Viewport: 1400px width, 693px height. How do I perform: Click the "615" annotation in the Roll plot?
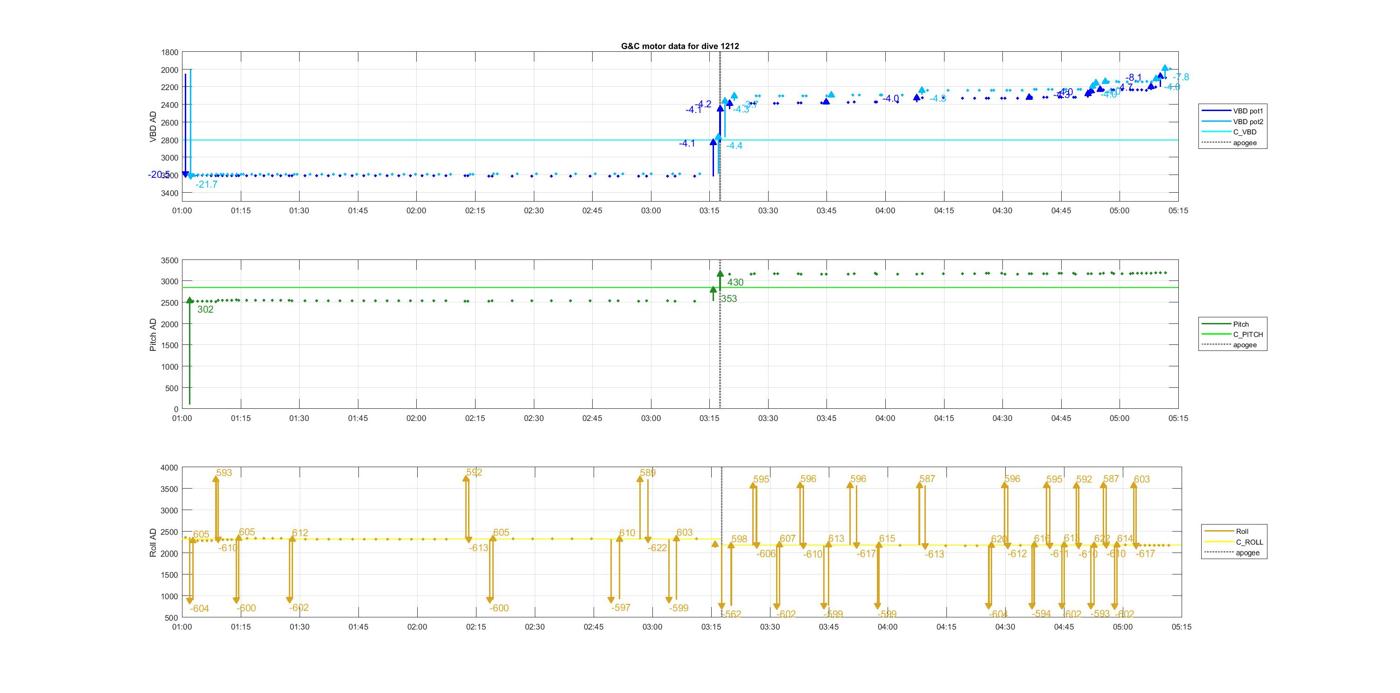887,539
